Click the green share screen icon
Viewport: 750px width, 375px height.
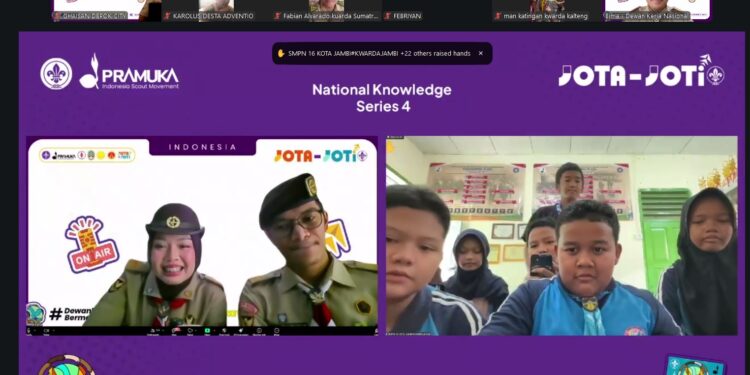point(207,331)
